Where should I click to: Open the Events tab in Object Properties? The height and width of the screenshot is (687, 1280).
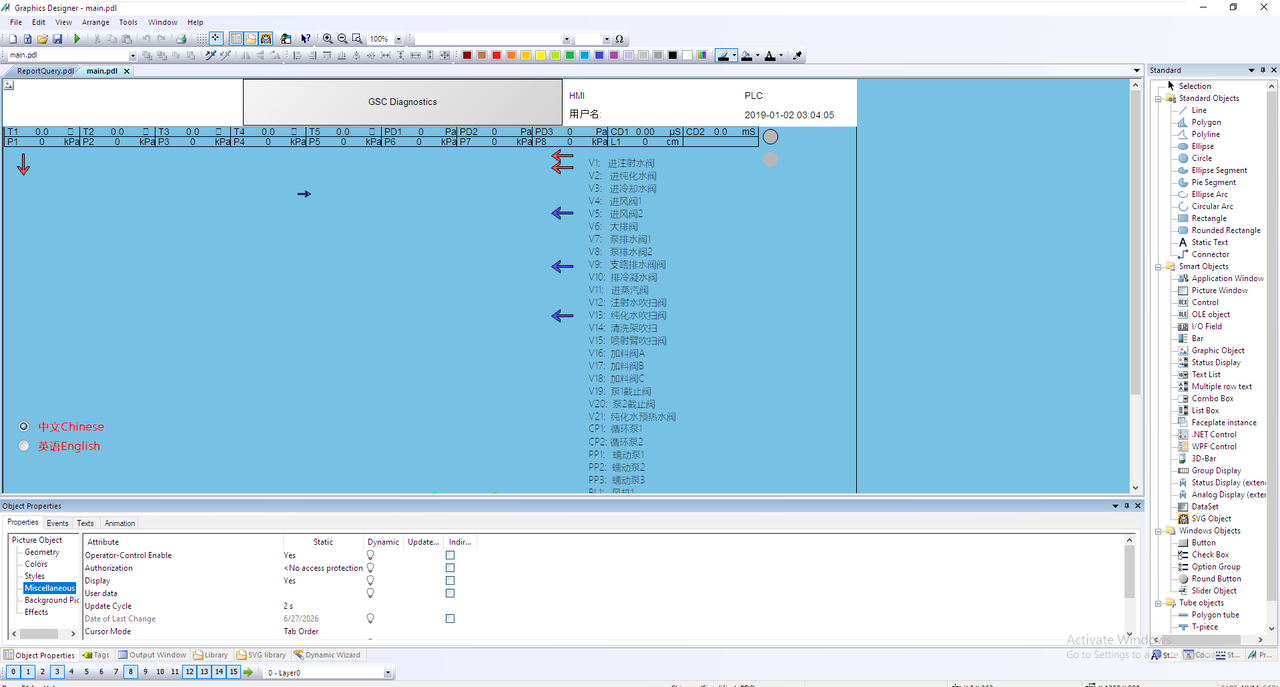point(58,523)
